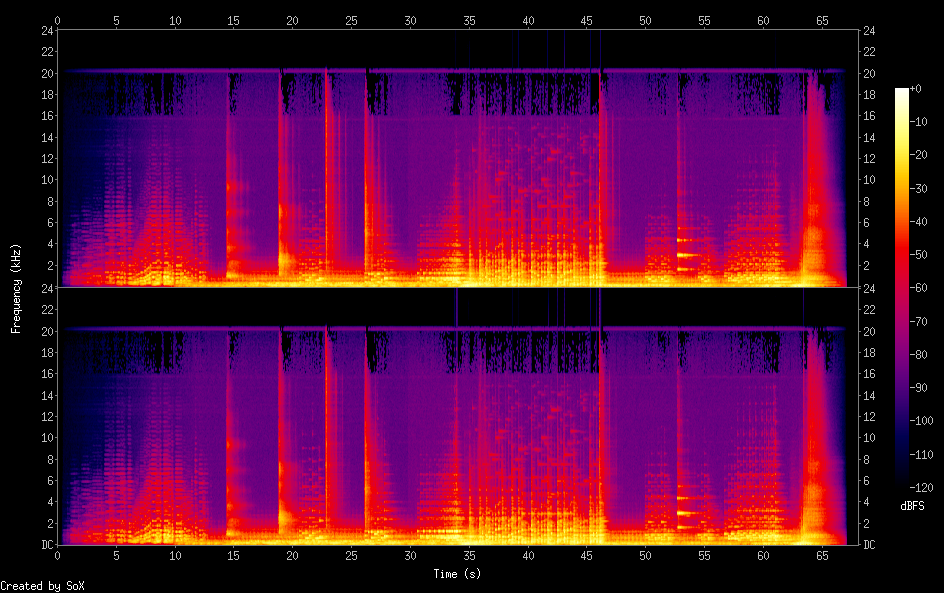This screenshot has height=593, width=944.
Task: Click the "DC" label at the bottom-right corner
Action: [x=870, y=545]
